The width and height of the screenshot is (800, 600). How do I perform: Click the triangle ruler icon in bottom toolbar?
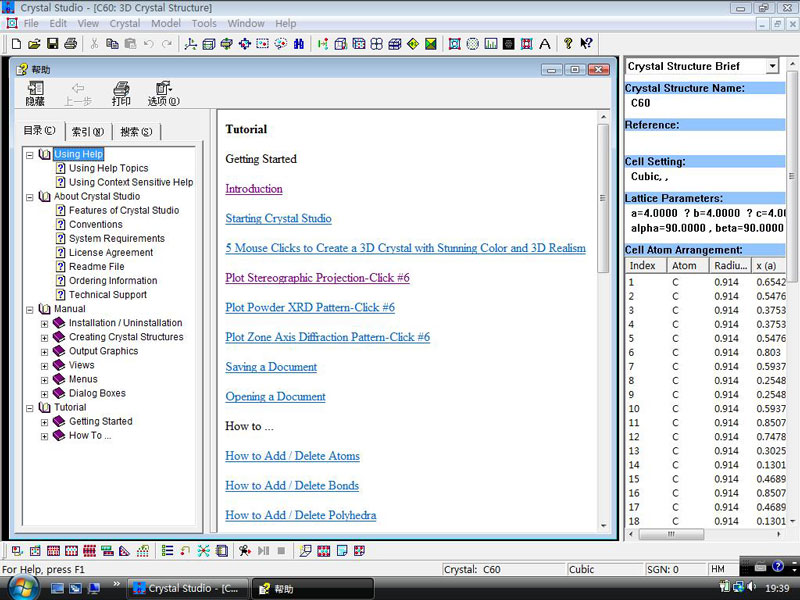coord(124,551)
